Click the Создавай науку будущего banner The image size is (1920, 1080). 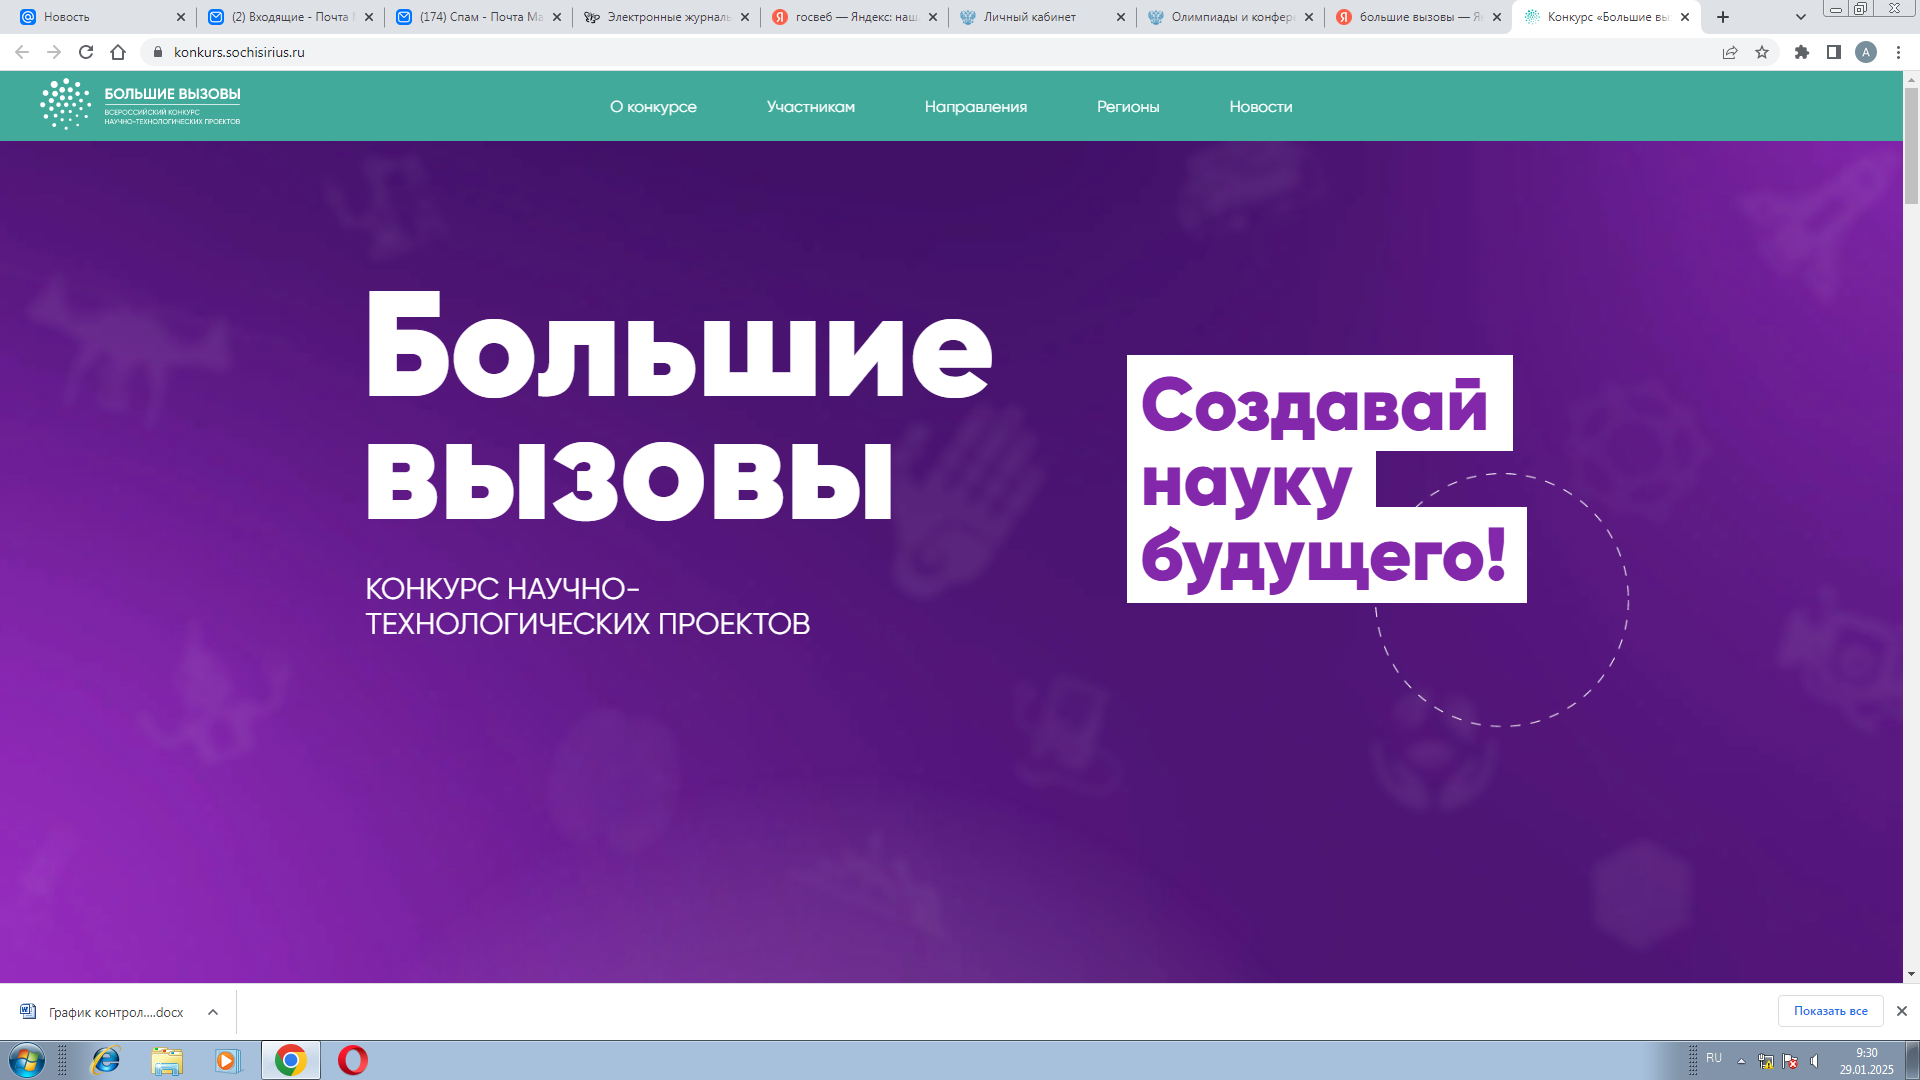(x=1327, y=479)
